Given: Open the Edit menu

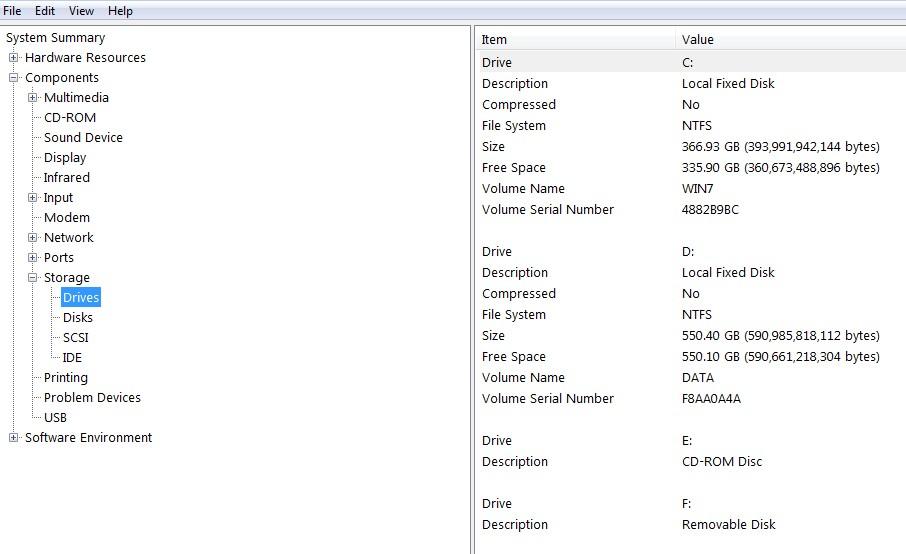Looking at the screenshot, I should tap(45, 11).
